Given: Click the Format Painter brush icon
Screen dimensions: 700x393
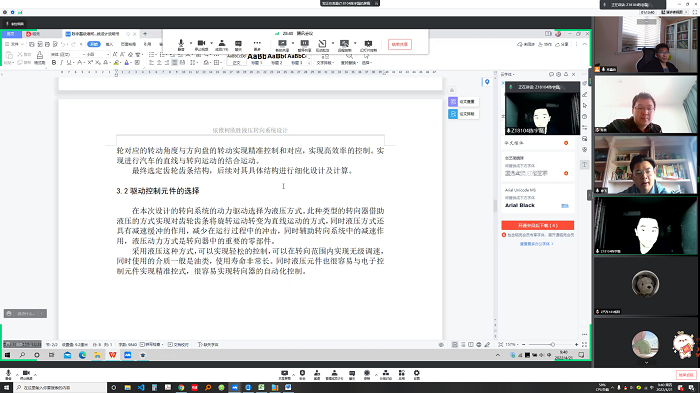Looking at the screenshot, I should (40, 55).
